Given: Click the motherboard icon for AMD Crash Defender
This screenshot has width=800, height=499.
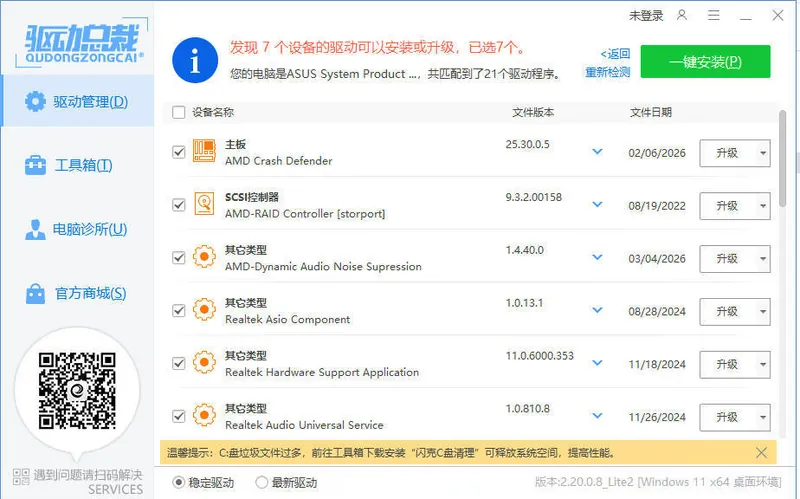Looking at the screenshot, I should coord(204,151).
